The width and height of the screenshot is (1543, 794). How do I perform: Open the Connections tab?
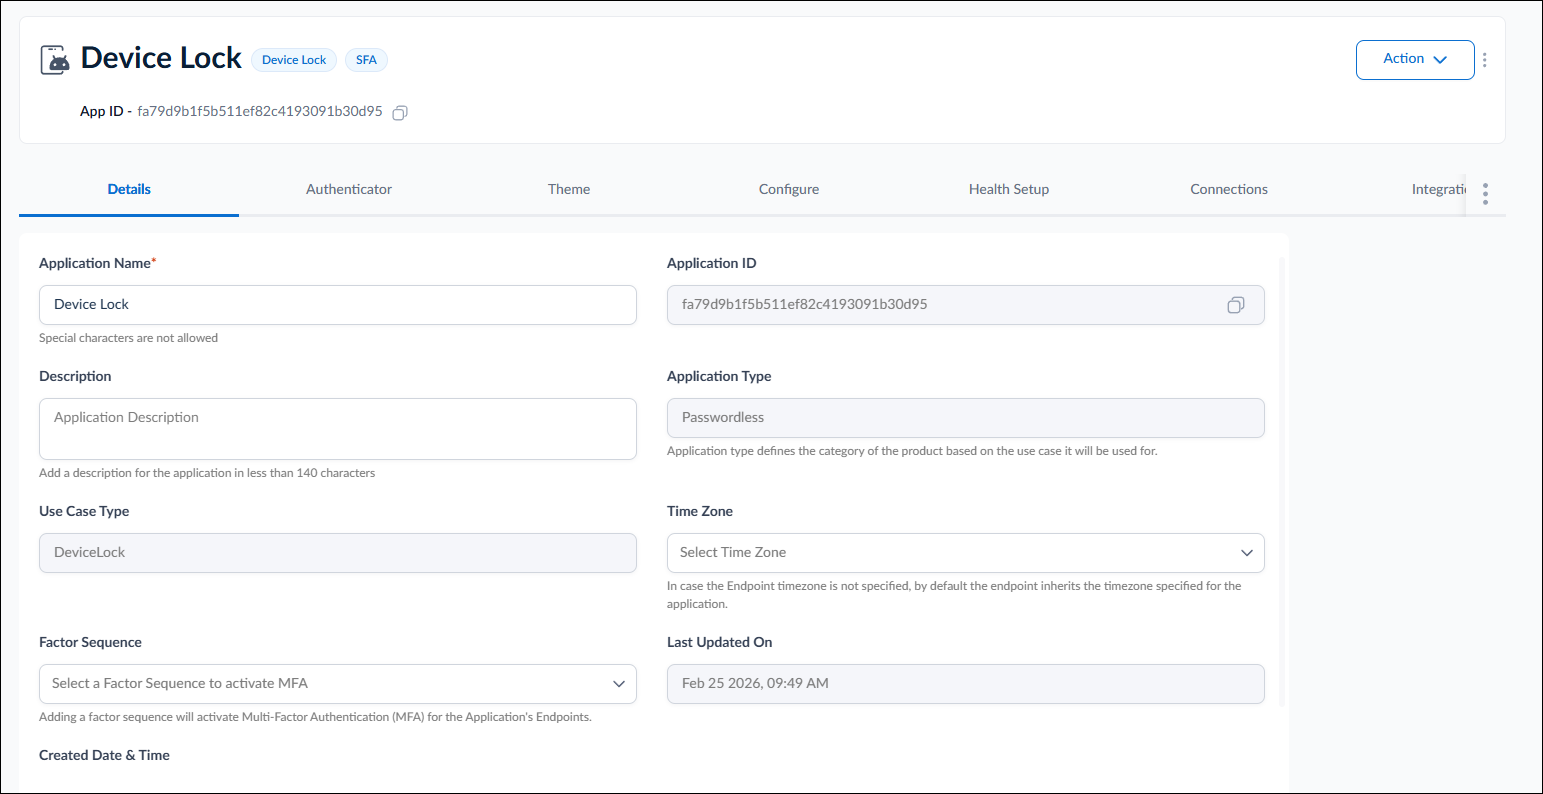1229,190
